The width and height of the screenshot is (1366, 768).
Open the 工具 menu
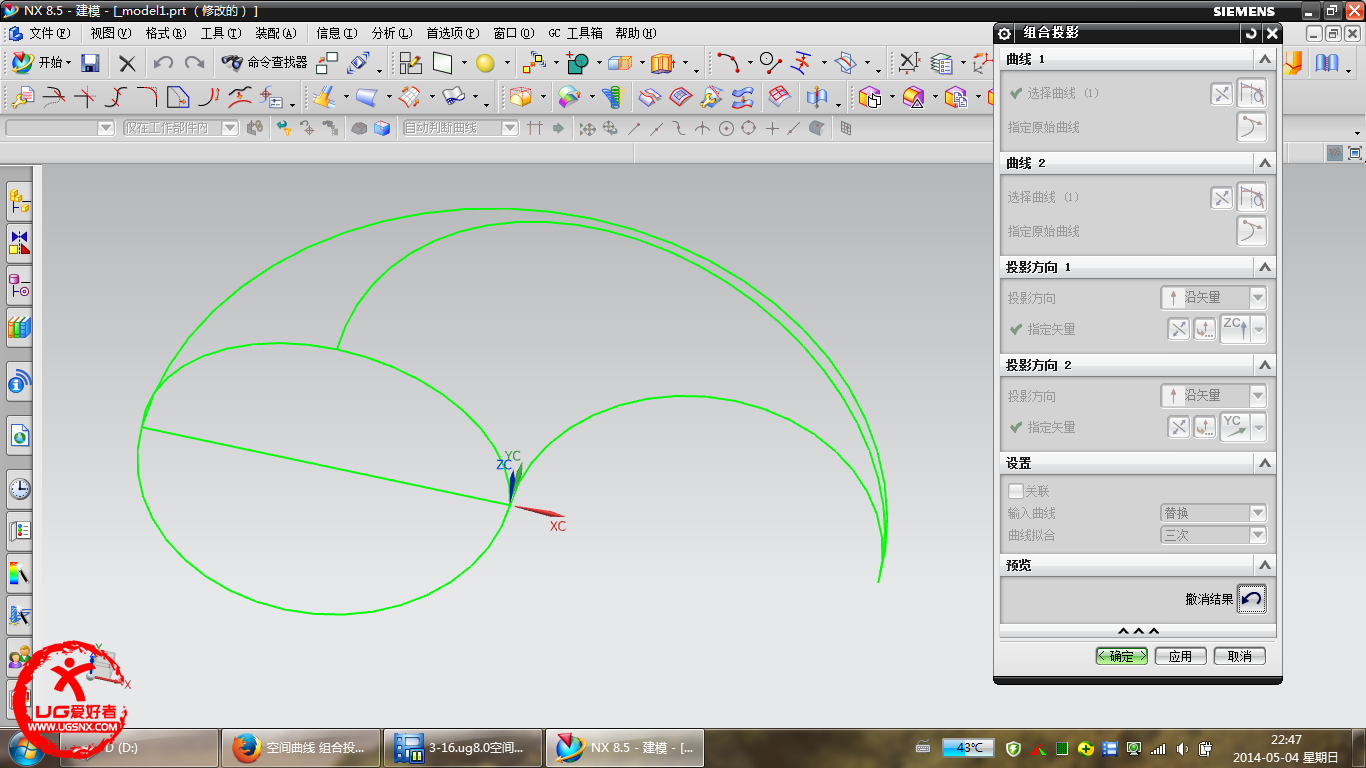tap(221, 33)
